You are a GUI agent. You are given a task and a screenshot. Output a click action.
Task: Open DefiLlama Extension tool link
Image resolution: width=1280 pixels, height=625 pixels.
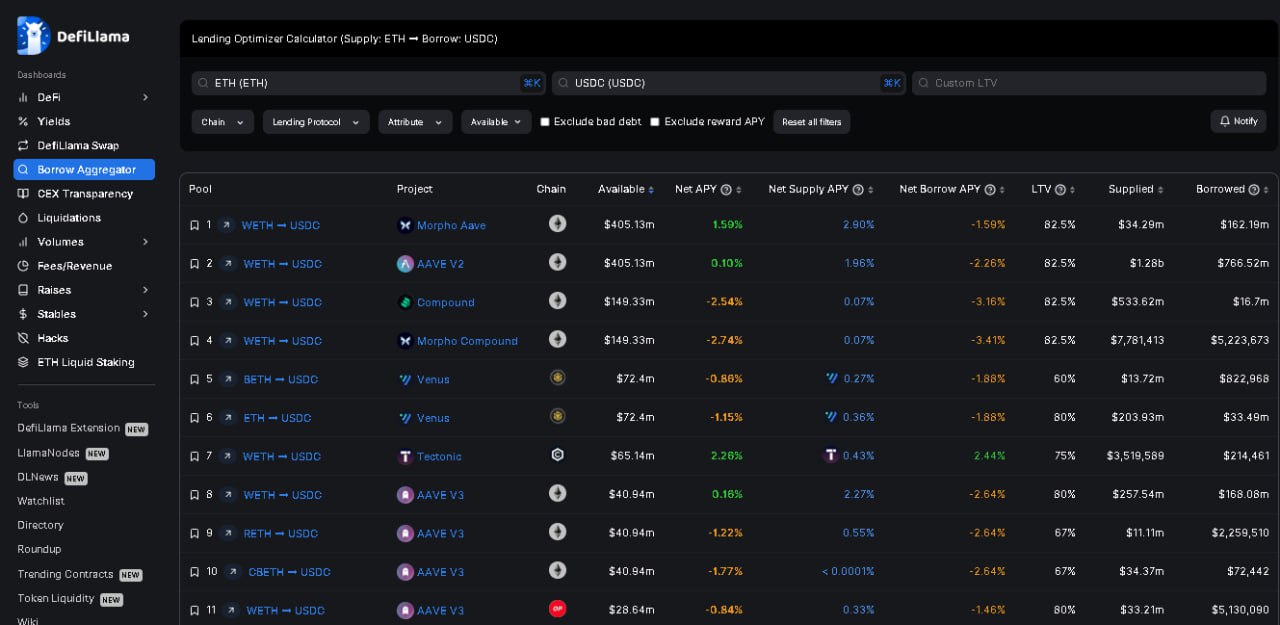point(68,428)
